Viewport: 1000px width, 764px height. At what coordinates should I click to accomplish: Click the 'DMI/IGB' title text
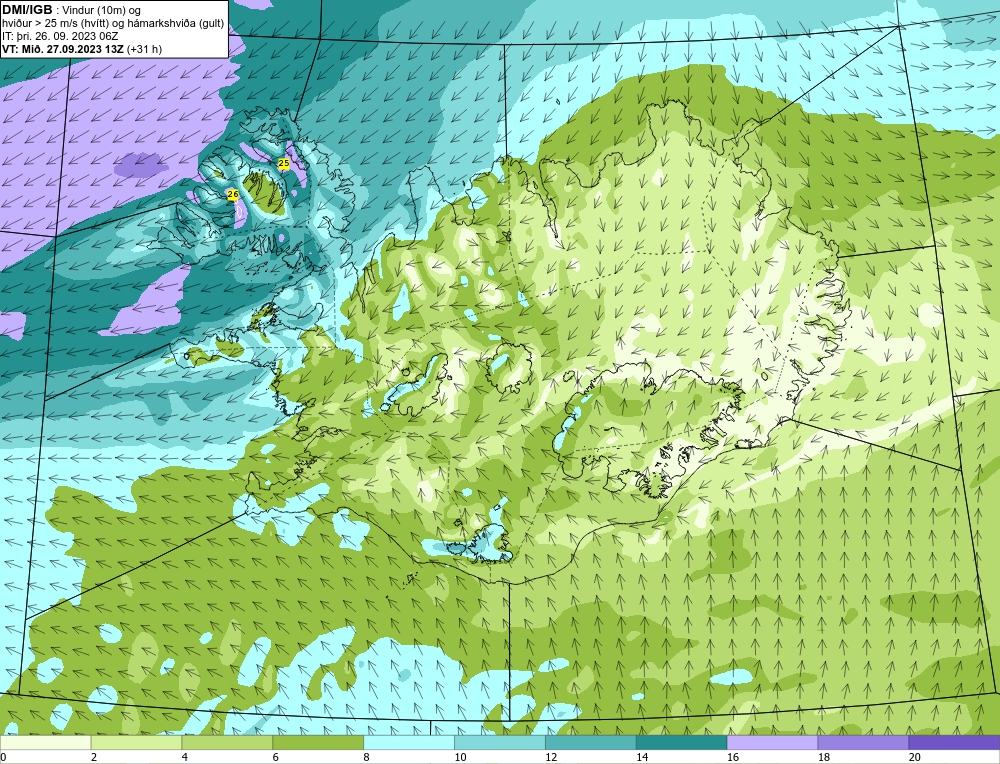point(27,10)
